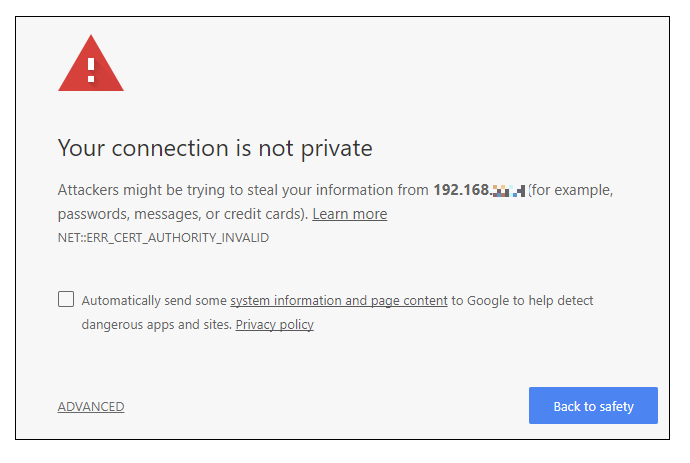Follow system information and page content link
690x463 pixels.
coord(339,300)
